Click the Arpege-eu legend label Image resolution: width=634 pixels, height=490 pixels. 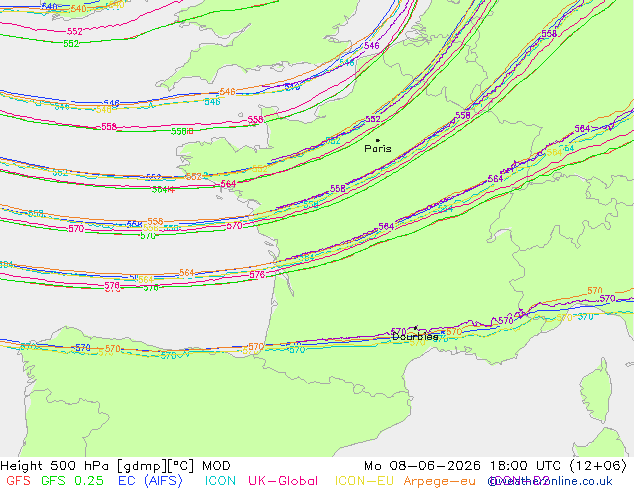[x=440, y=481]
